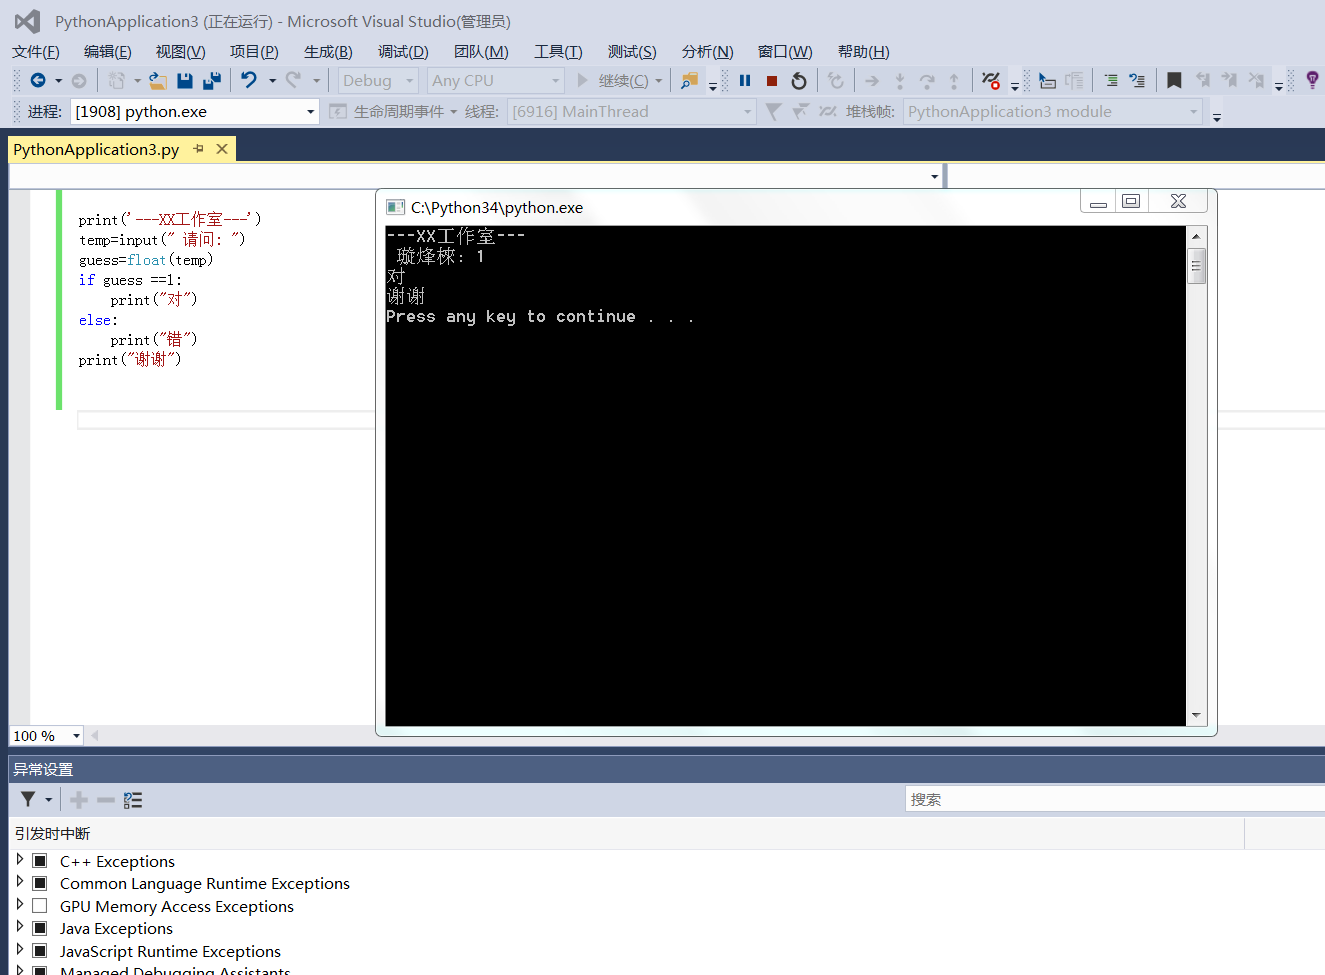1325x975 pixels.
Task: Click the bookmark icon in toolbar
Action: click(1174, 81)
